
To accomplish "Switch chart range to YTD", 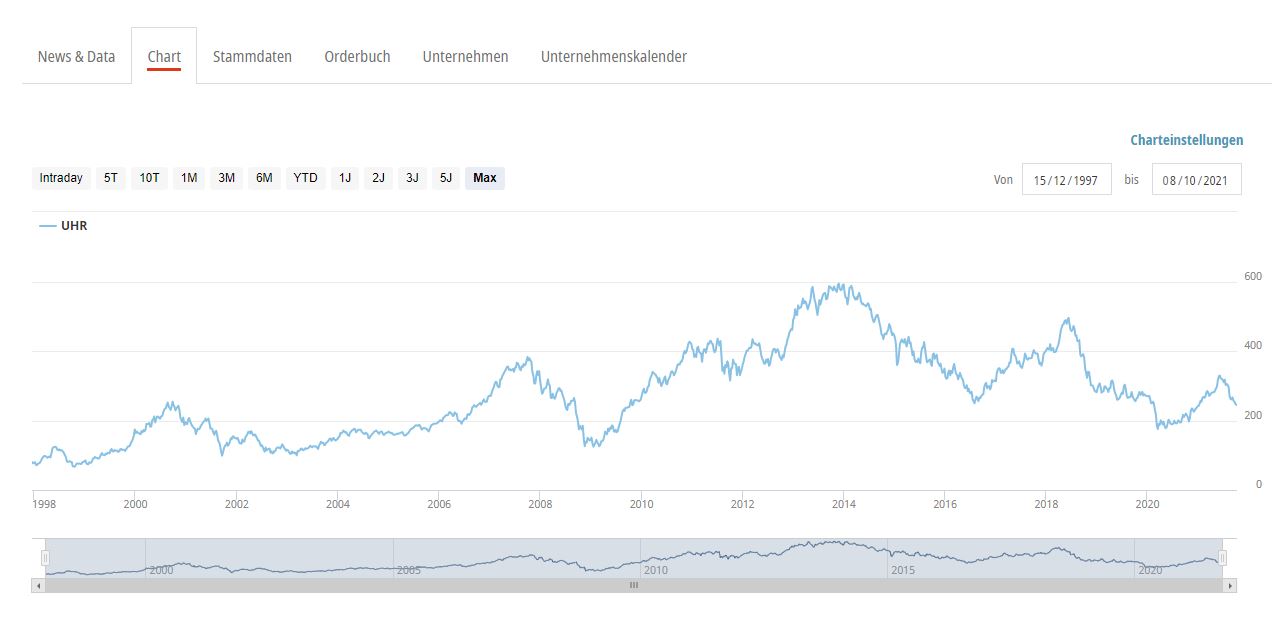I will 305,178.
